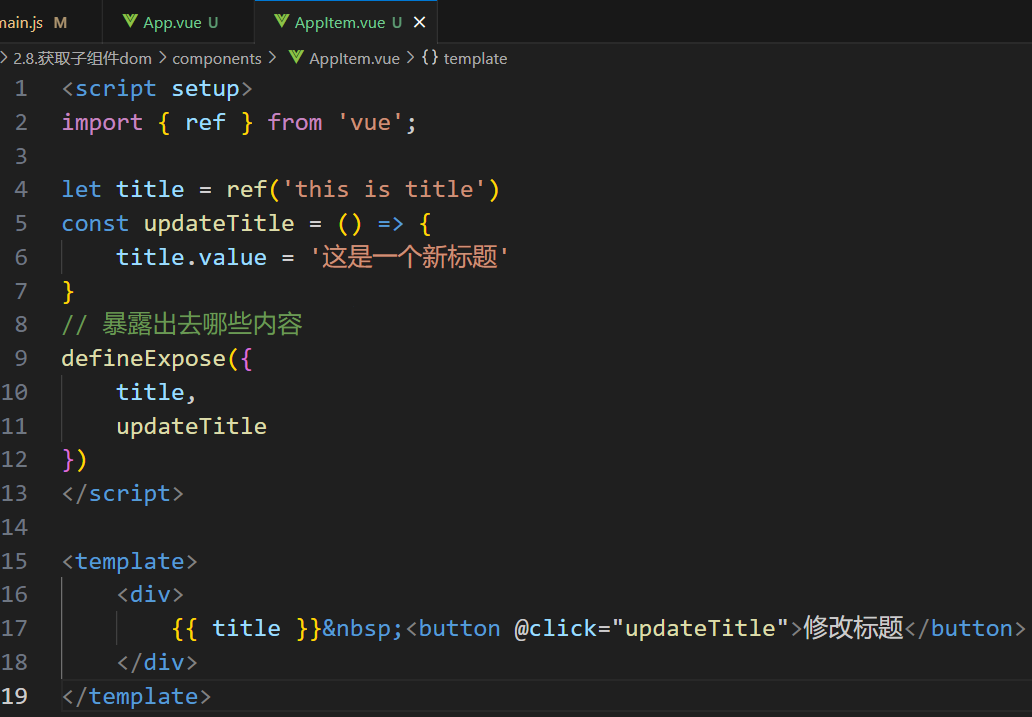Click '&nbsp;' entity on line 17
This screenshot has height=717, width=1032.
[x=363, y=628]
